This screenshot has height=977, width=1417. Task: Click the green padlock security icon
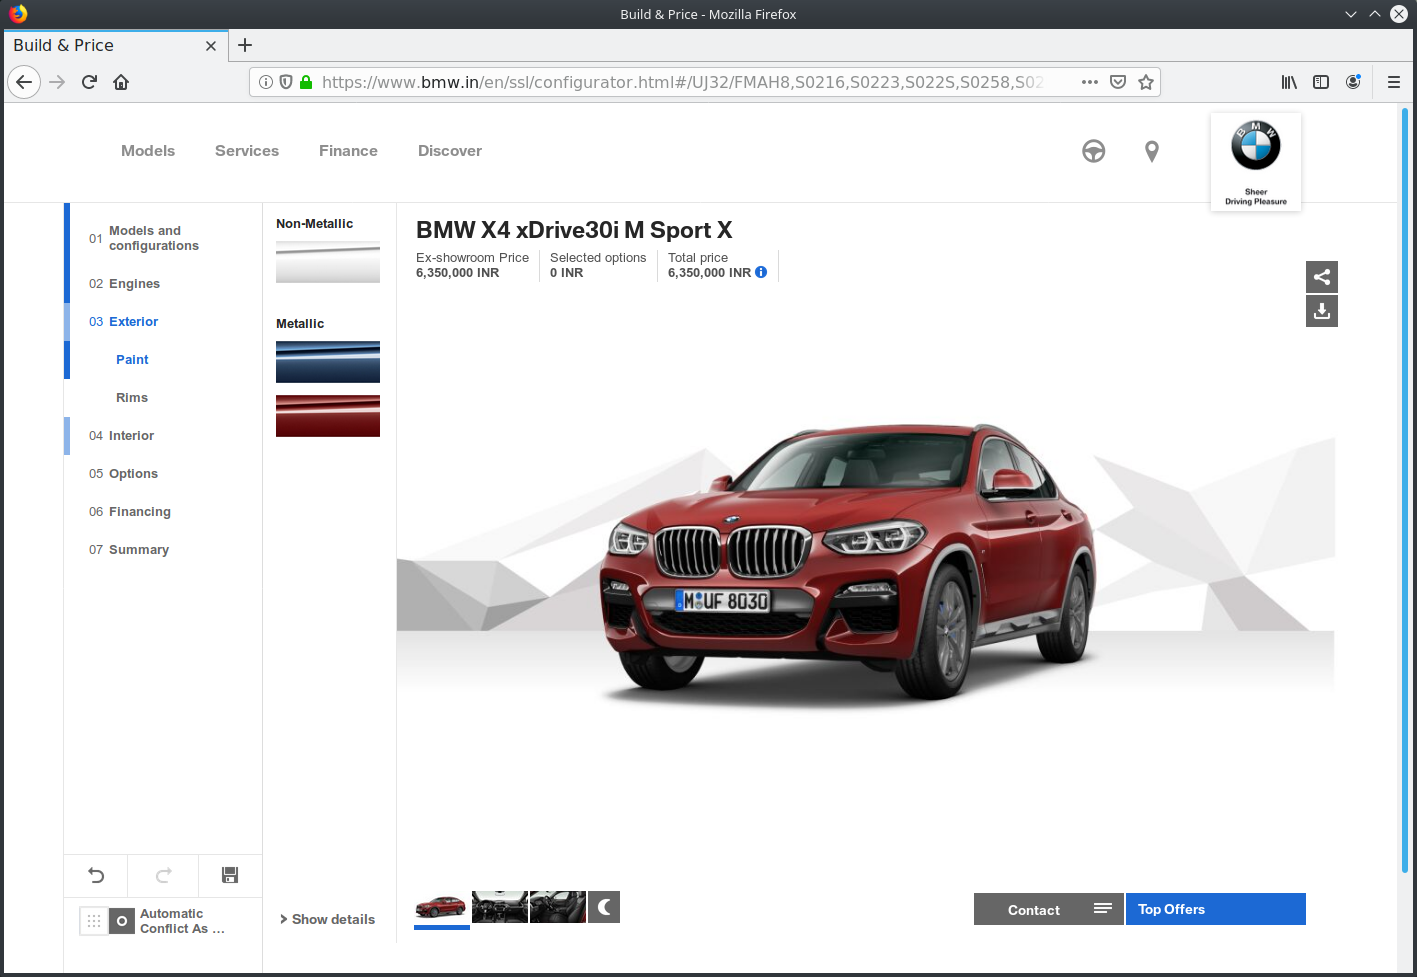[306, 82]
